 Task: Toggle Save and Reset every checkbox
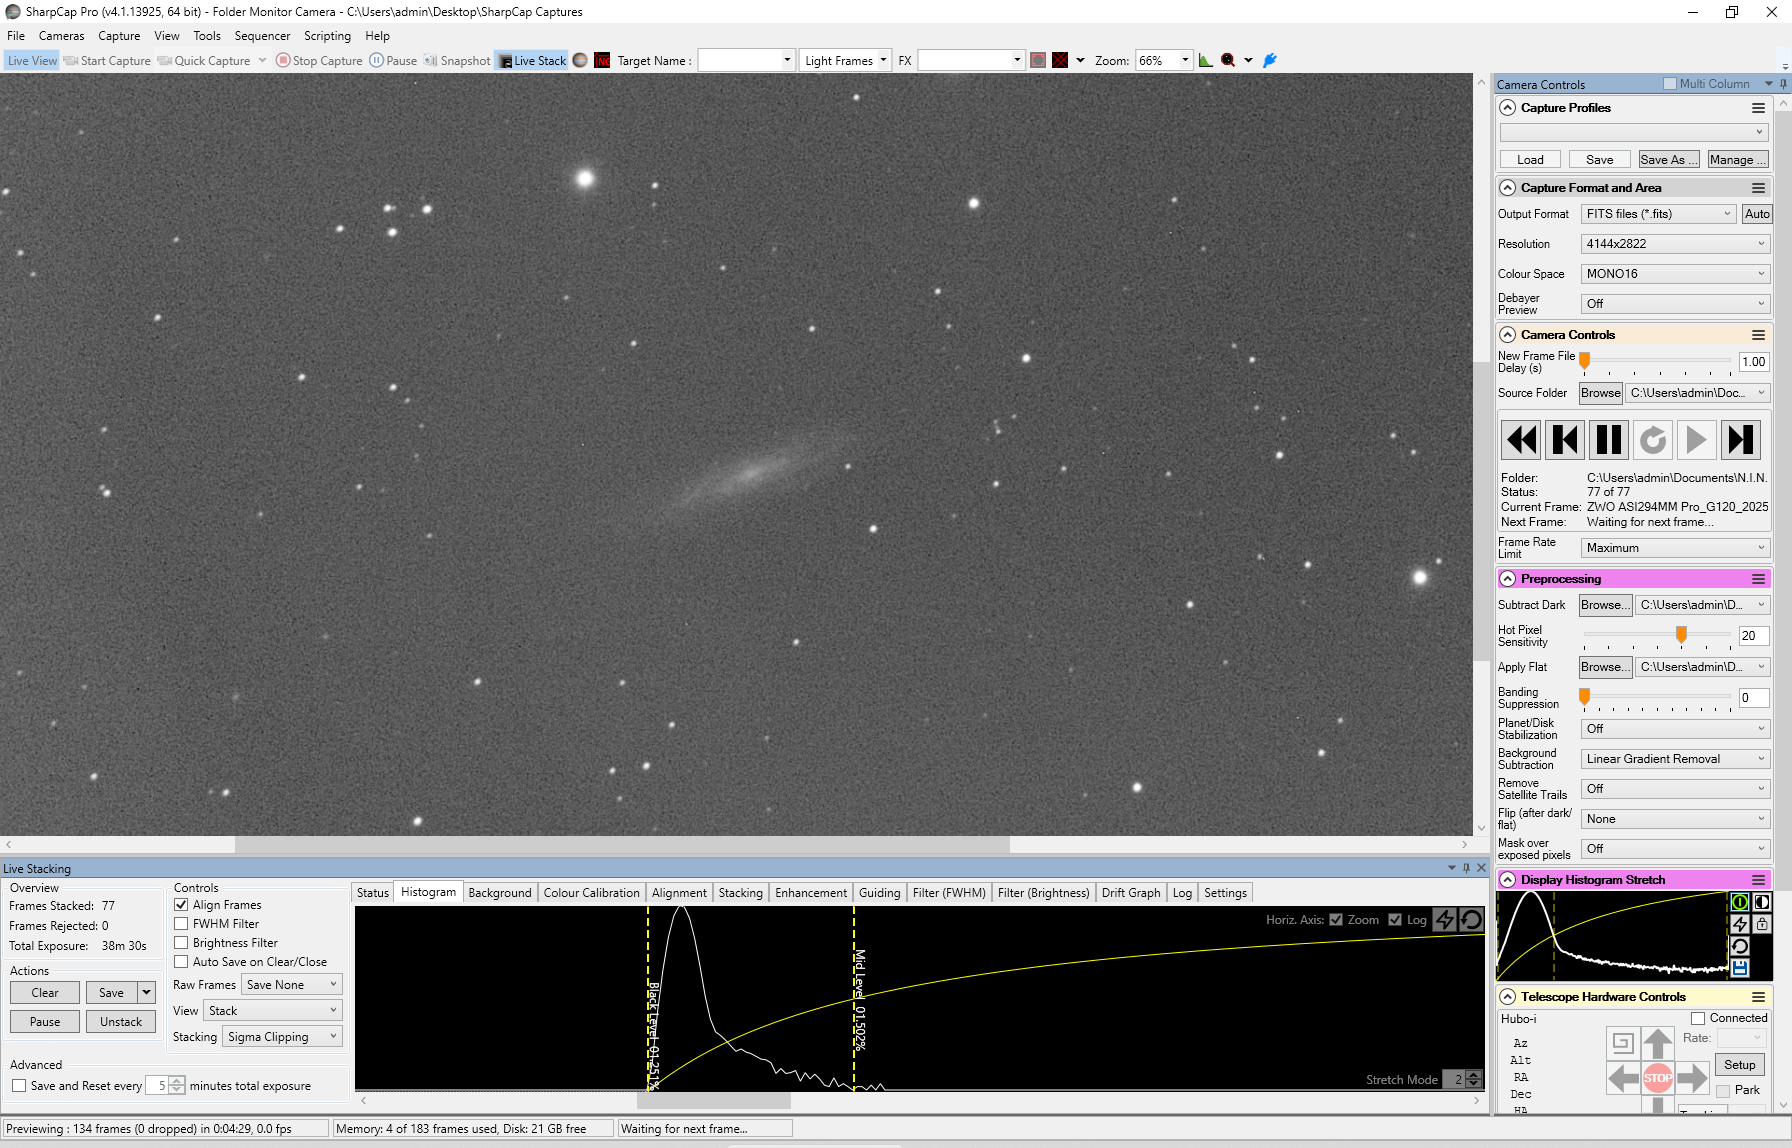click(19, 1086)
